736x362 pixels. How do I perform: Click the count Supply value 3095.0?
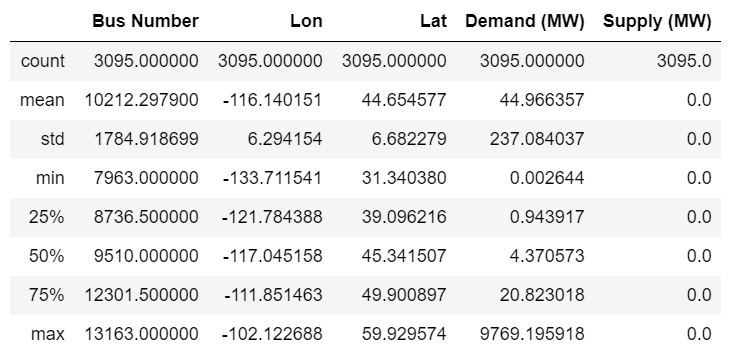[x=684, y=61]
